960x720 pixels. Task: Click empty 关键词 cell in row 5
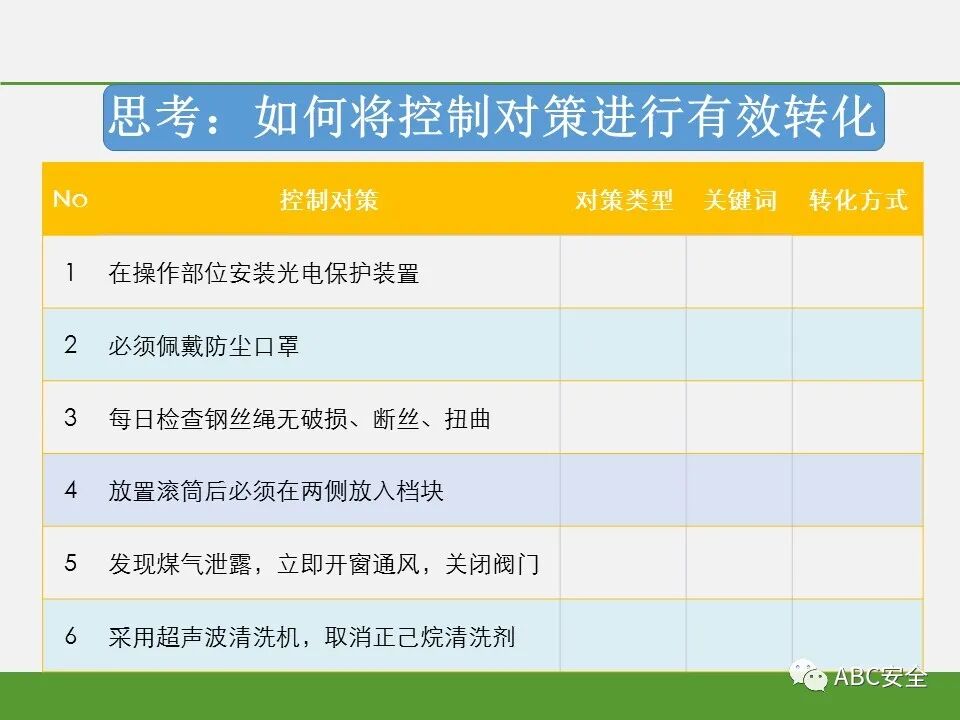pyautogui.click(x=740, y=563)
